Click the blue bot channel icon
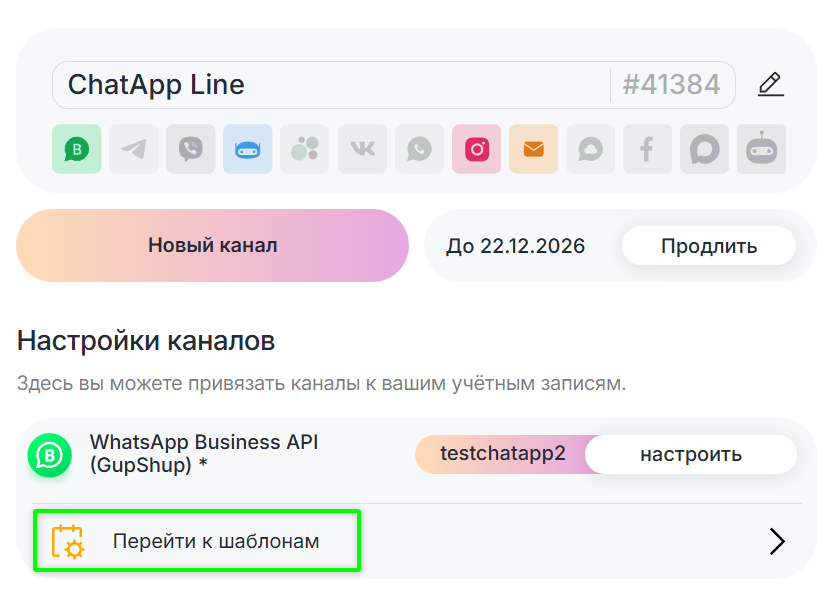Image resolution: width=826 pixels, height=590 pixels. [x=248, y=150]
